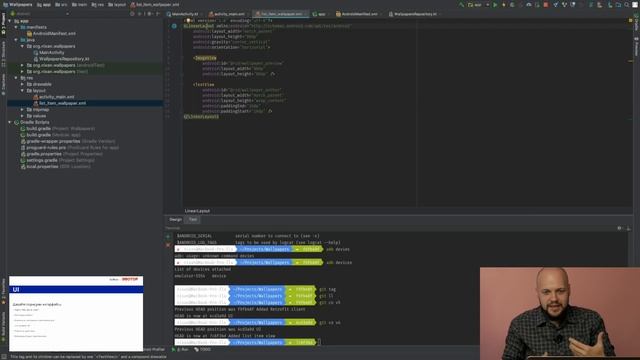Click the UI slide thumbnail overlay
The image size is (640, 360).
(76, 313)
